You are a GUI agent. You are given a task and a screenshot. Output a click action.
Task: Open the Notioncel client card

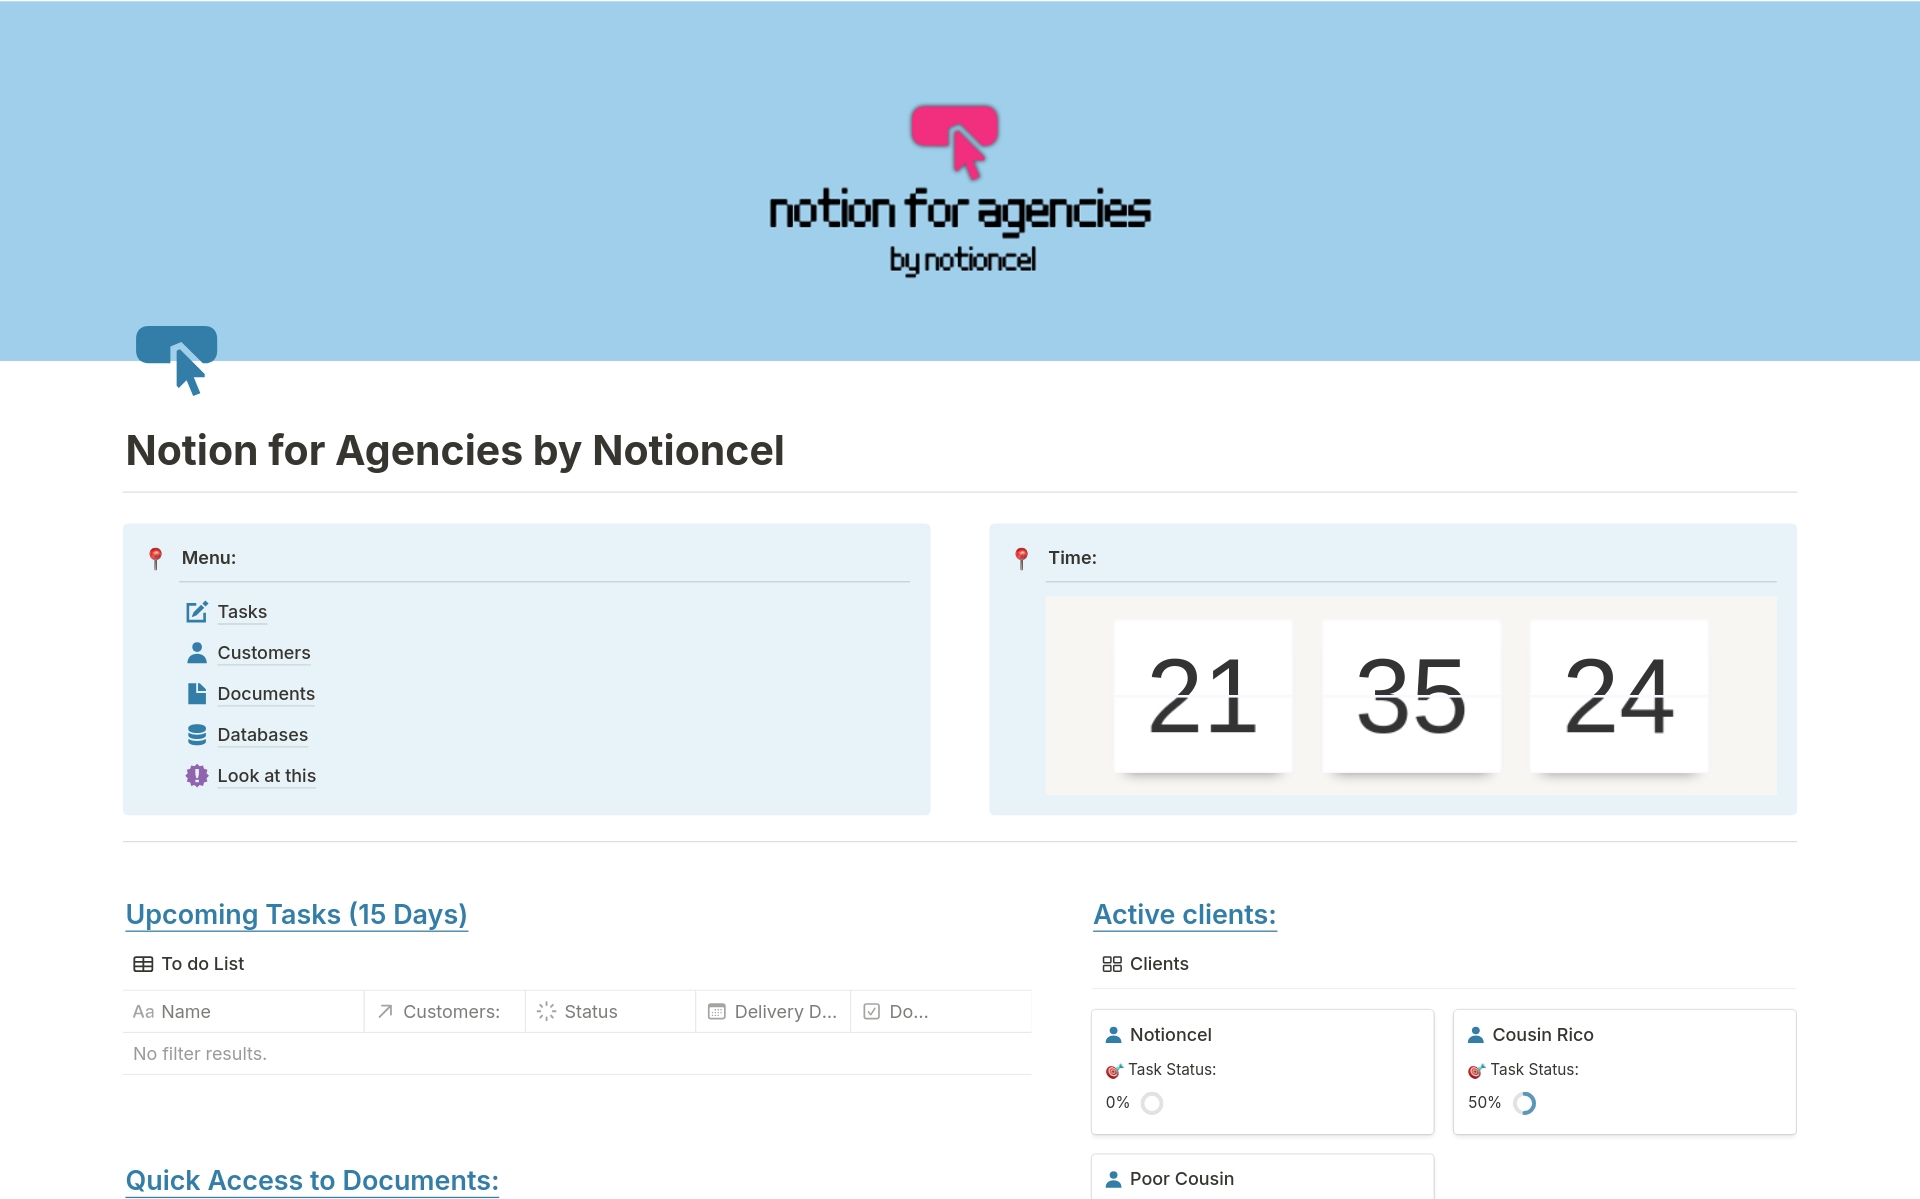click(1170, 1035)
